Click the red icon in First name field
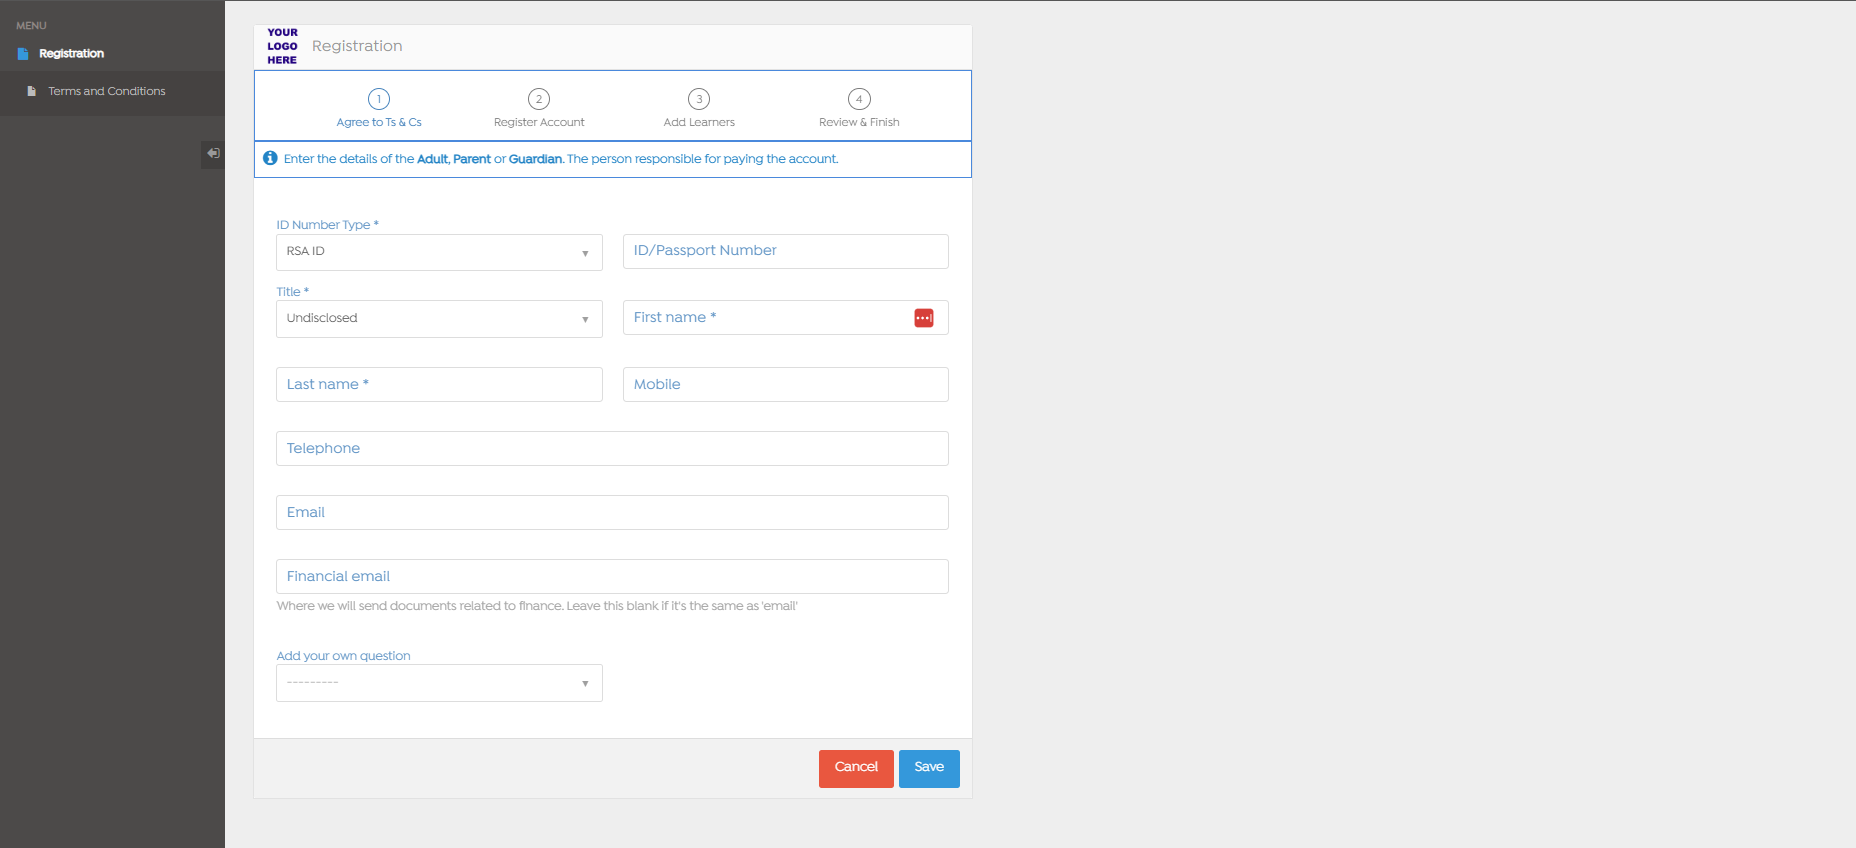Image resolution: width=1856 pixels, height=848 pixels. pos(923,318)
